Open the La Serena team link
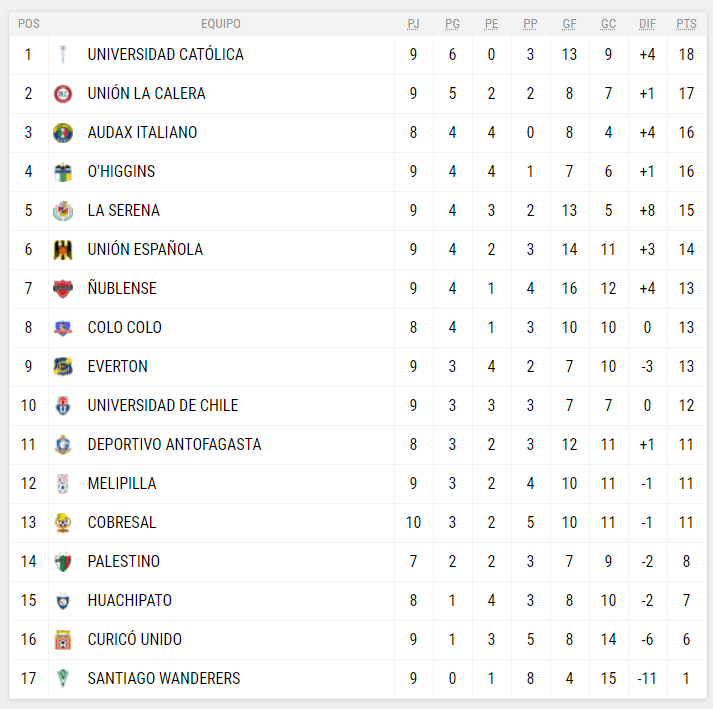The height and width of the screenshot is (709, 713). tap(123, 211)
